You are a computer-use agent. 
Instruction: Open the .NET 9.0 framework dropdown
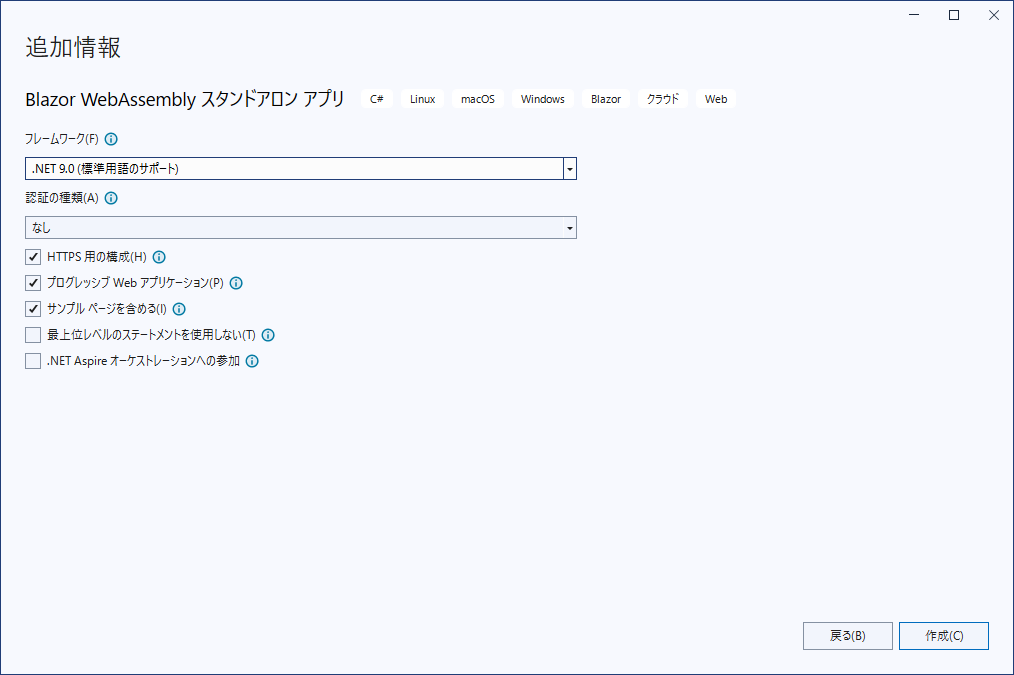click(x=569, y=169)
